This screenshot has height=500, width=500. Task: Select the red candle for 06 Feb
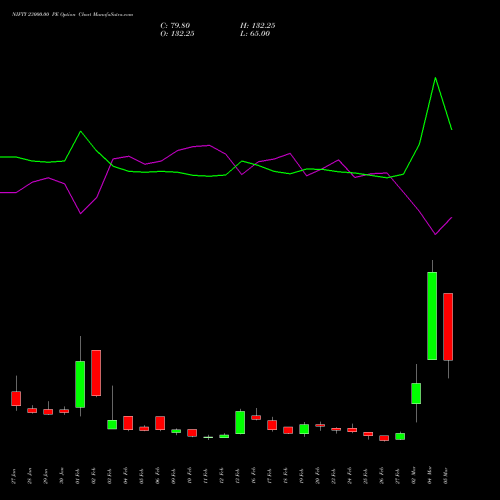coord(160,423)
